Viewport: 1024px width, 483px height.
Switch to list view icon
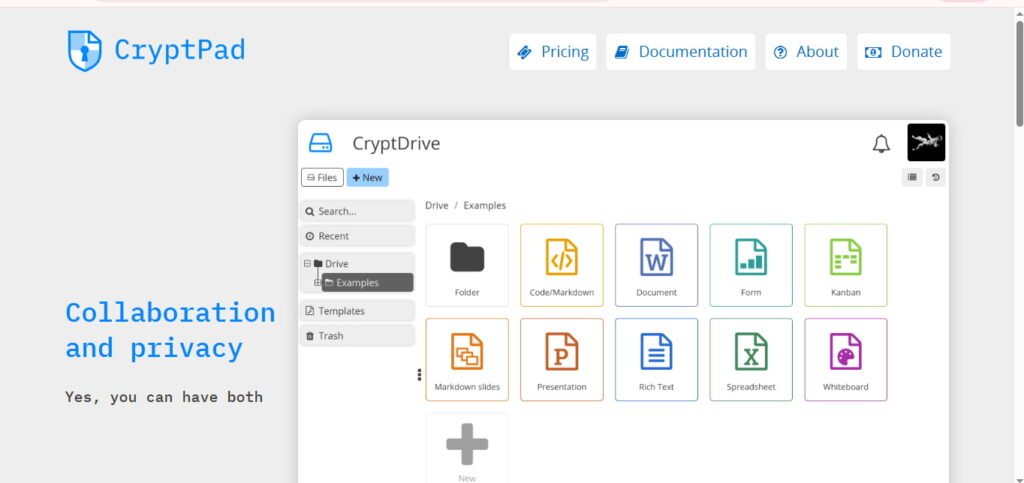tap(912, 177)
